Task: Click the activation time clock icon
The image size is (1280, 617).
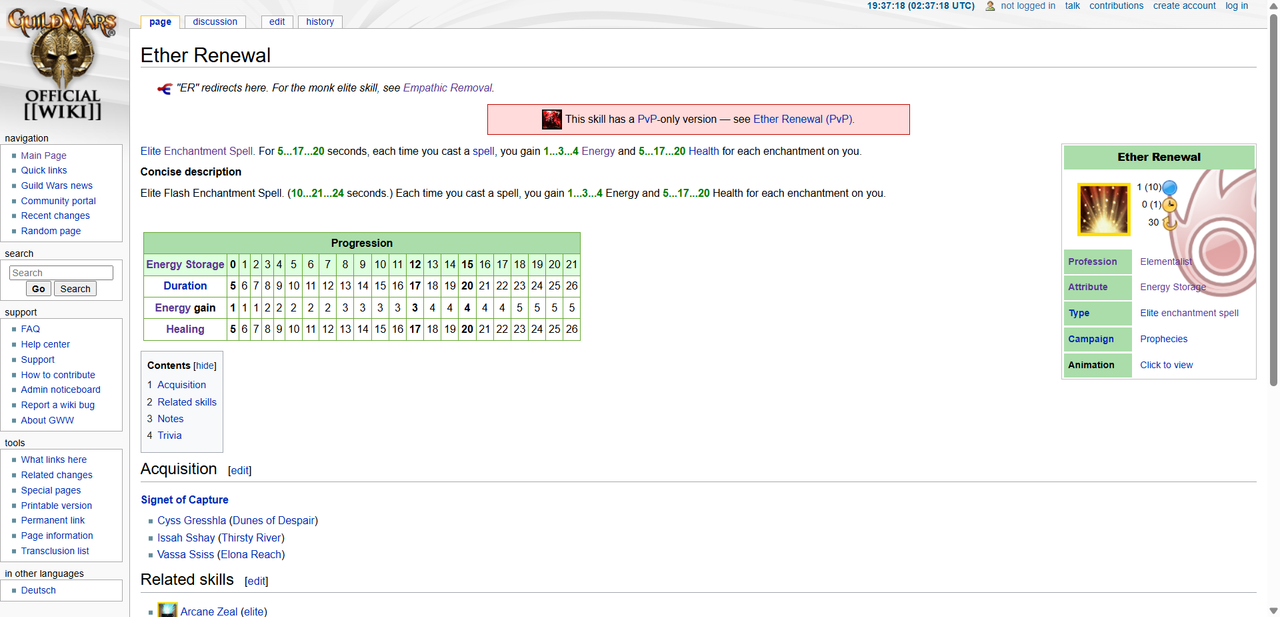Action: coord(1169,205)
